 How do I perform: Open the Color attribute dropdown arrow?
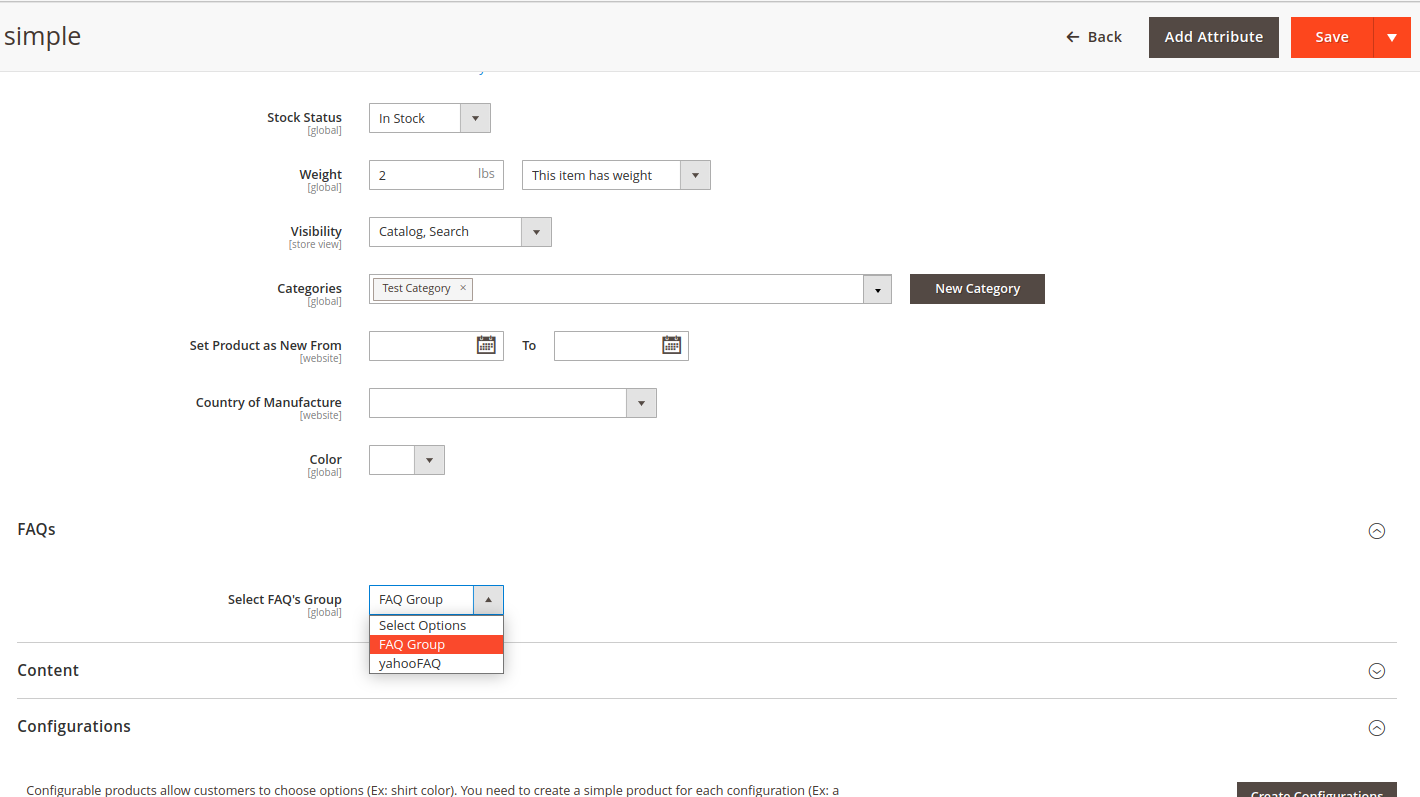(x=429, y=459)
